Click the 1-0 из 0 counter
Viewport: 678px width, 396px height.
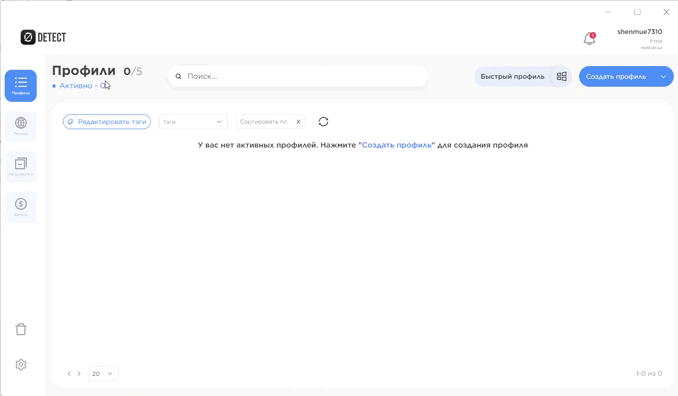coord(649,374)
